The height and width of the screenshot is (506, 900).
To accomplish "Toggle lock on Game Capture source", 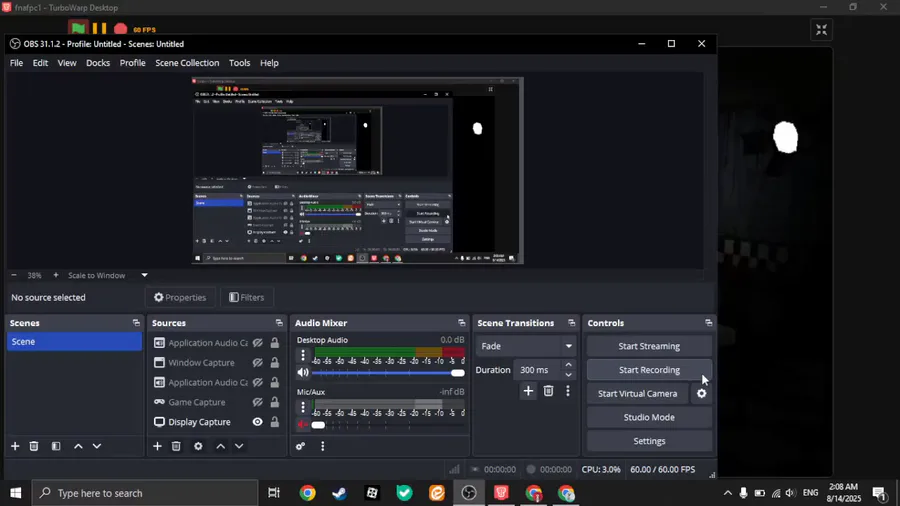I will [x=275, y=402].
